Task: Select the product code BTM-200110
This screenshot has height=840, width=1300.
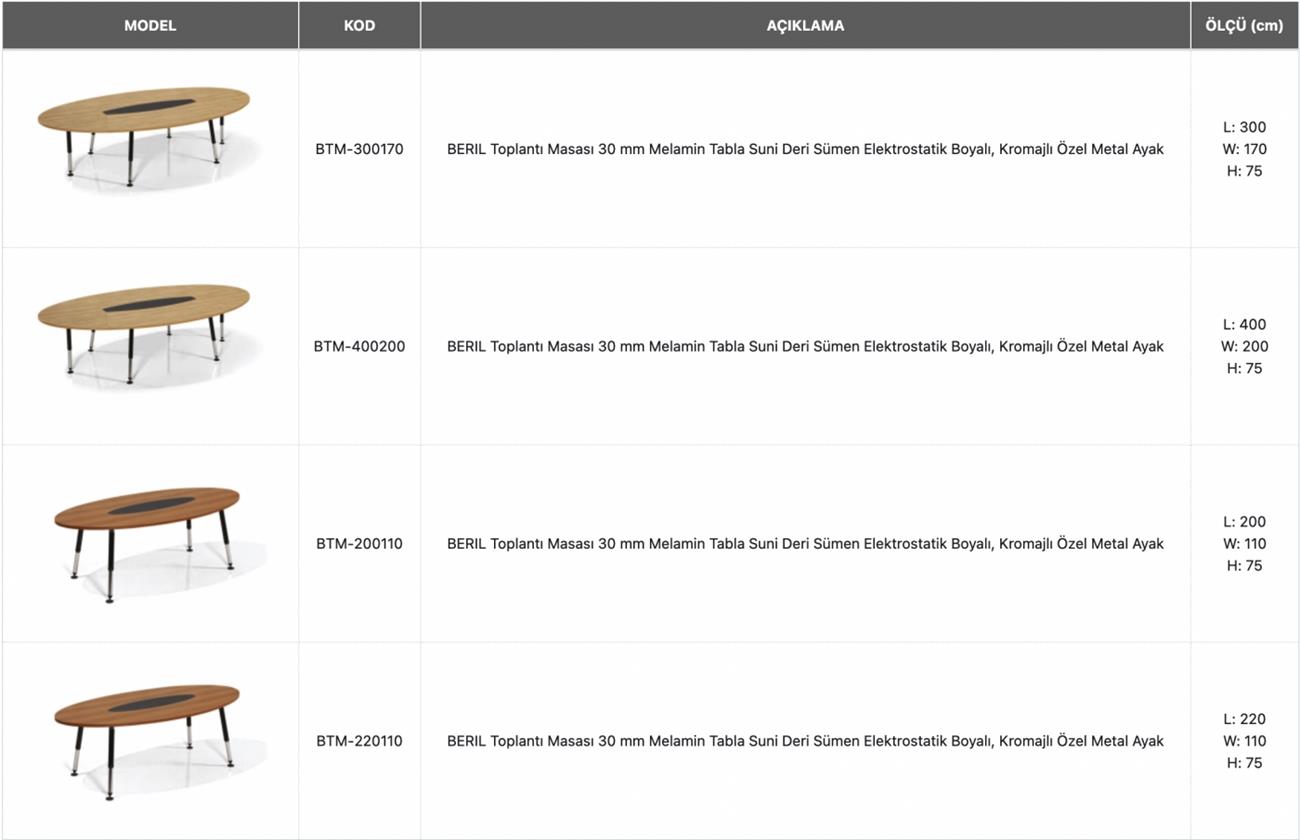Action: point(359,544)
